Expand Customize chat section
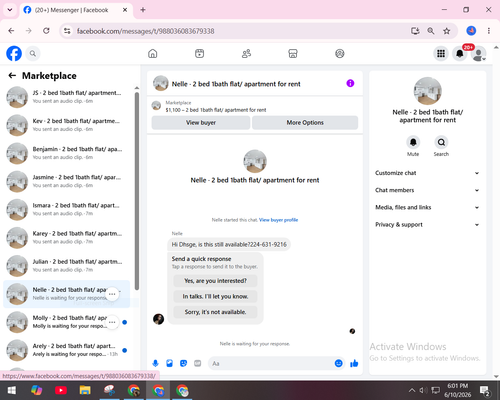The width and height of the screenshot is (500, 400). 427,173
